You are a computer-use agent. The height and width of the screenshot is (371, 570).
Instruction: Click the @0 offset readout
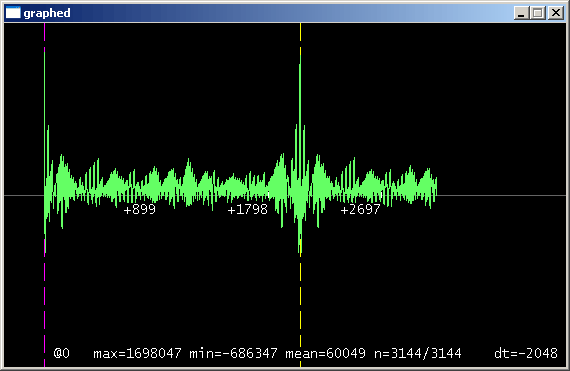(x=62, y=353)
